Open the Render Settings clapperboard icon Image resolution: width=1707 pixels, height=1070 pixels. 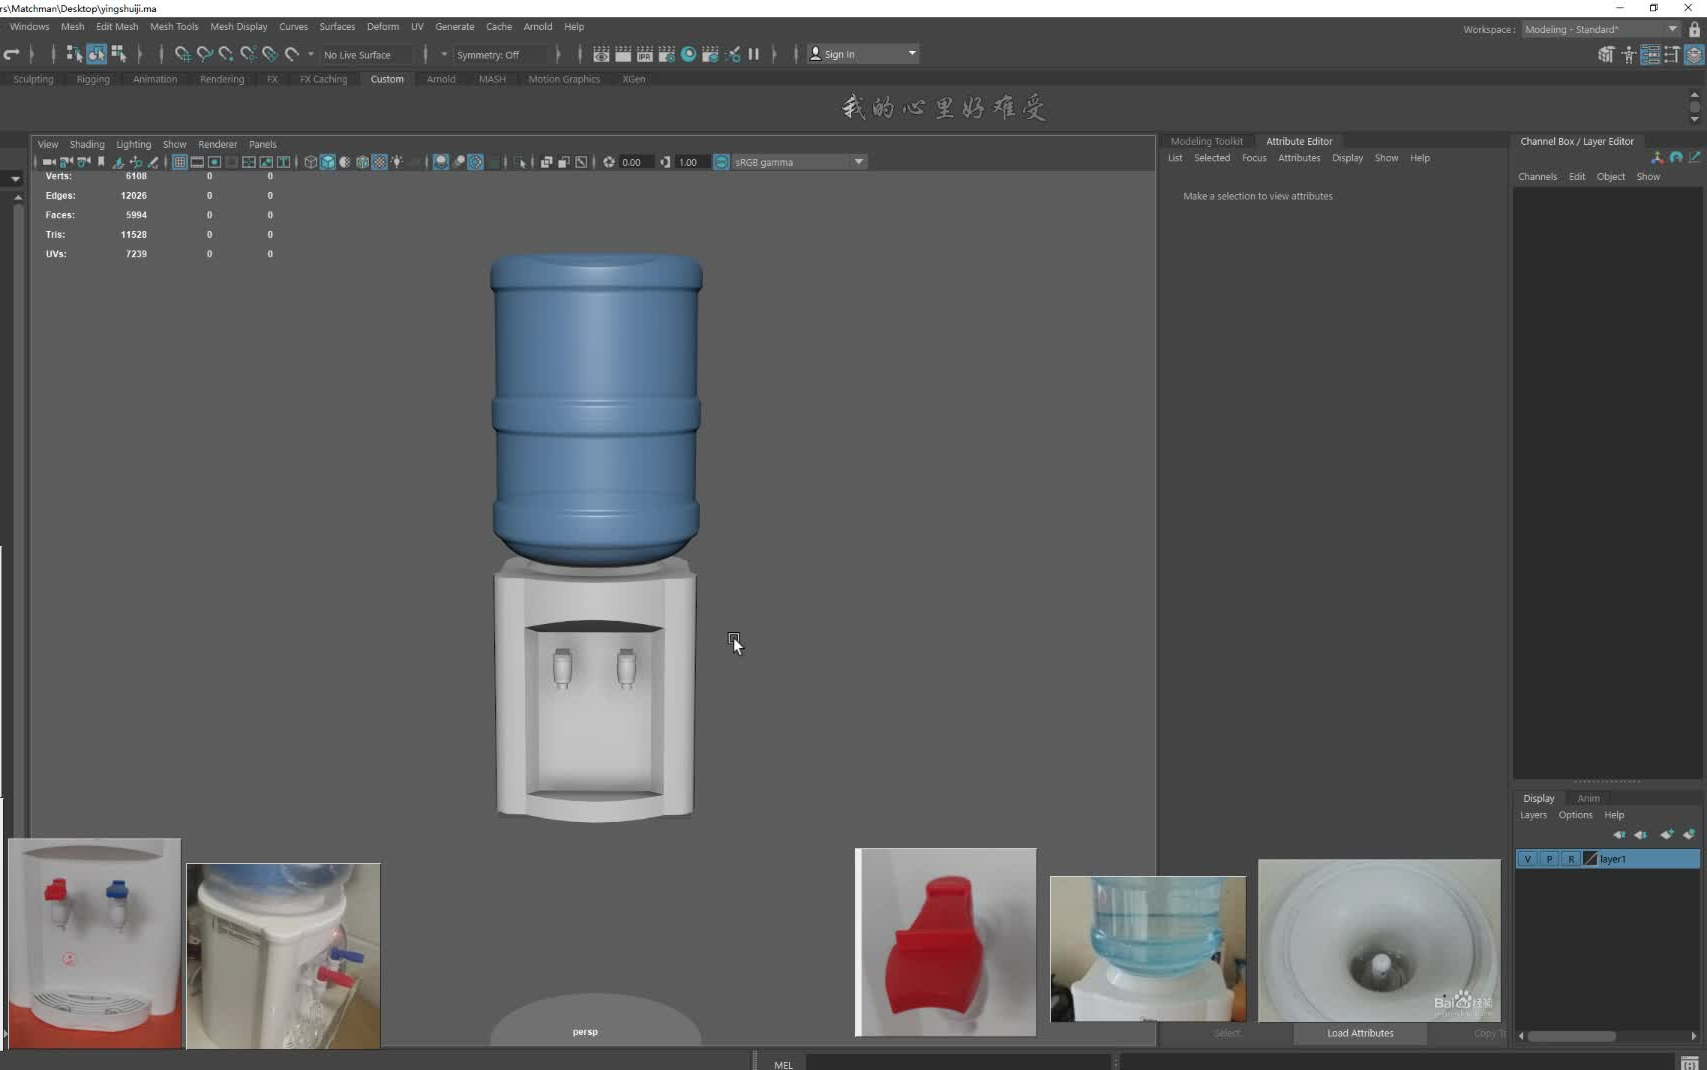pyautogui.click(x=666, y=54)
